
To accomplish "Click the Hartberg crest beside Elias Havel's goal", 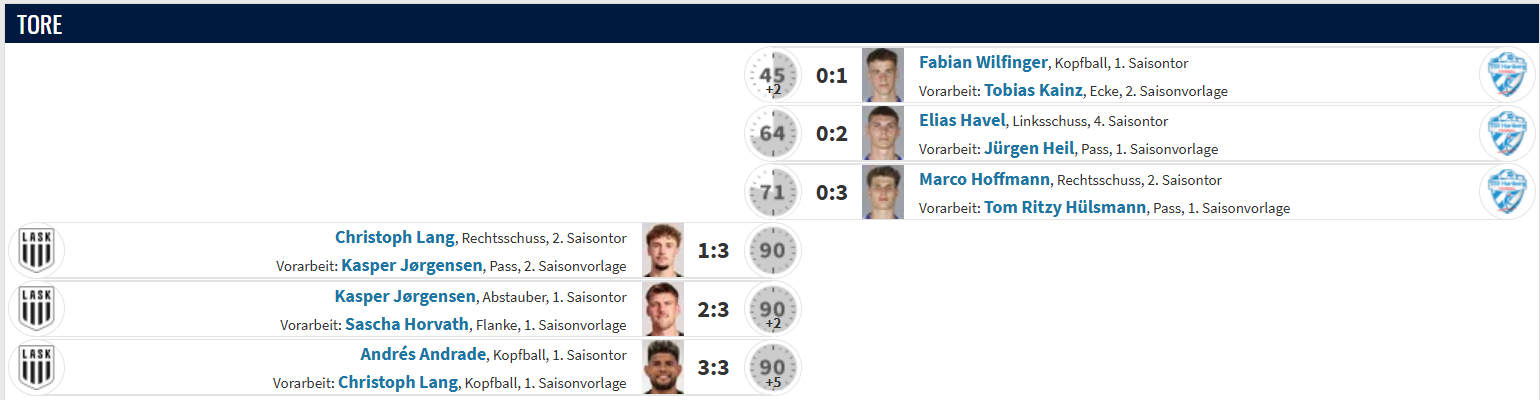I will tap(1505, 133).
